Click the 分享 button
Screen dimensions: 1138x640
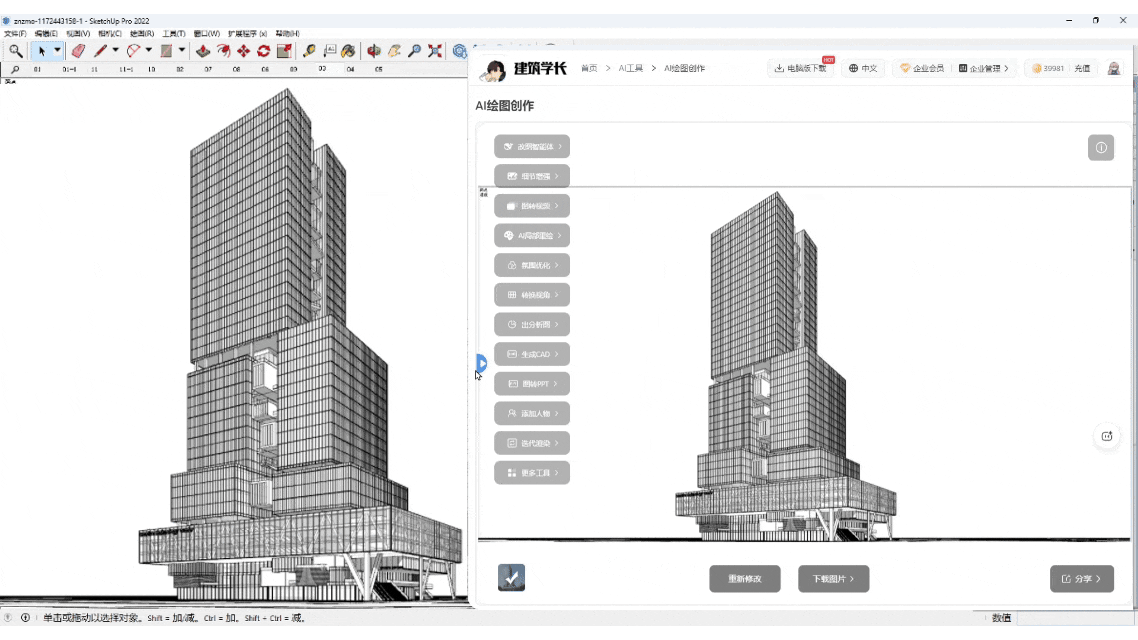pyautogui.click(x=1081, y=579)
